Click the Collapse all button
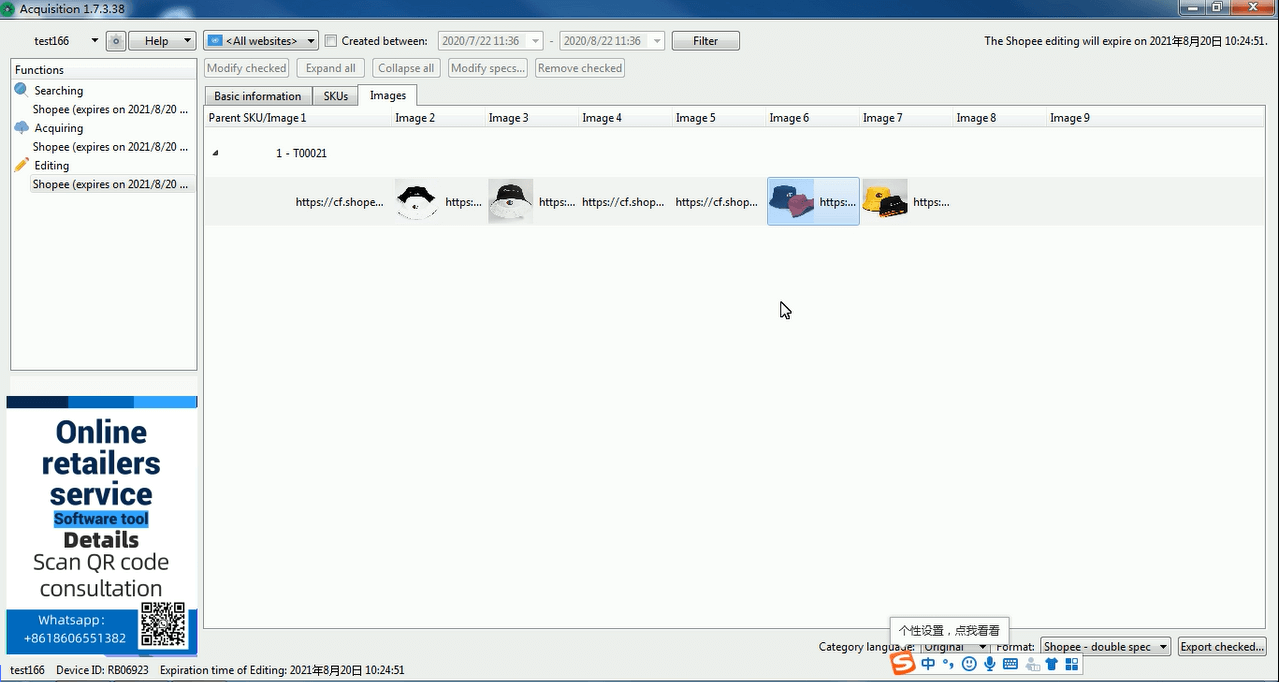Image resolution: width=1279 pixels, height=682 pixels. (x=406, y=68)
